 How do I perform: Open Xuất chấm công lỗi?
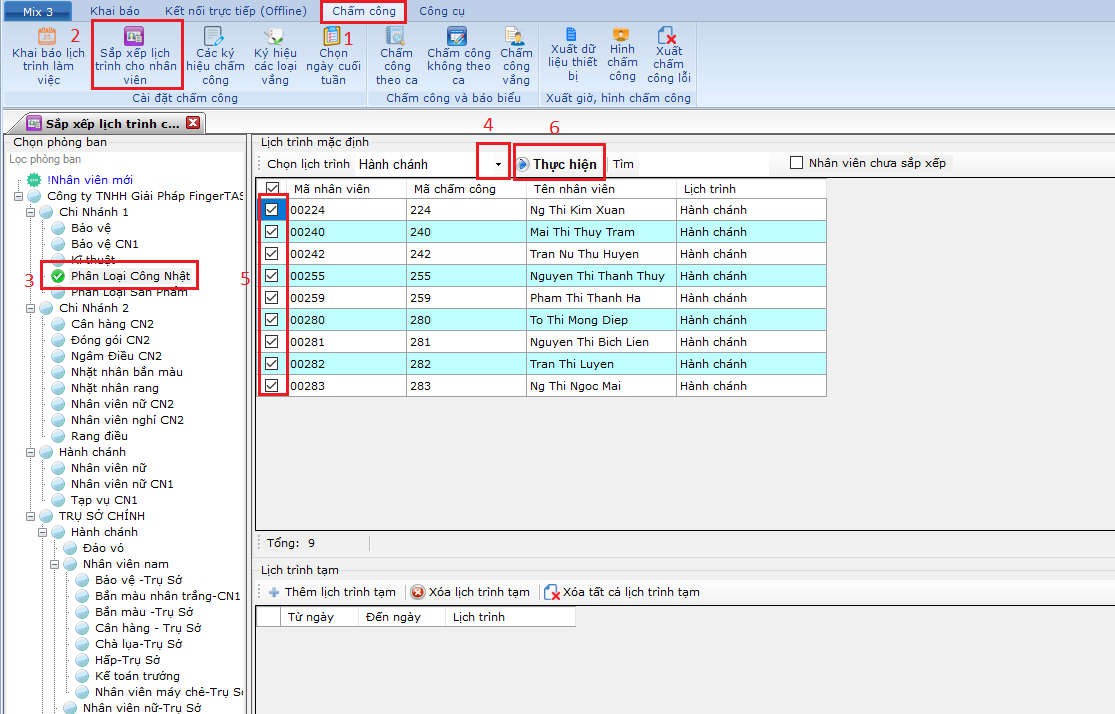tap(668, 36)
